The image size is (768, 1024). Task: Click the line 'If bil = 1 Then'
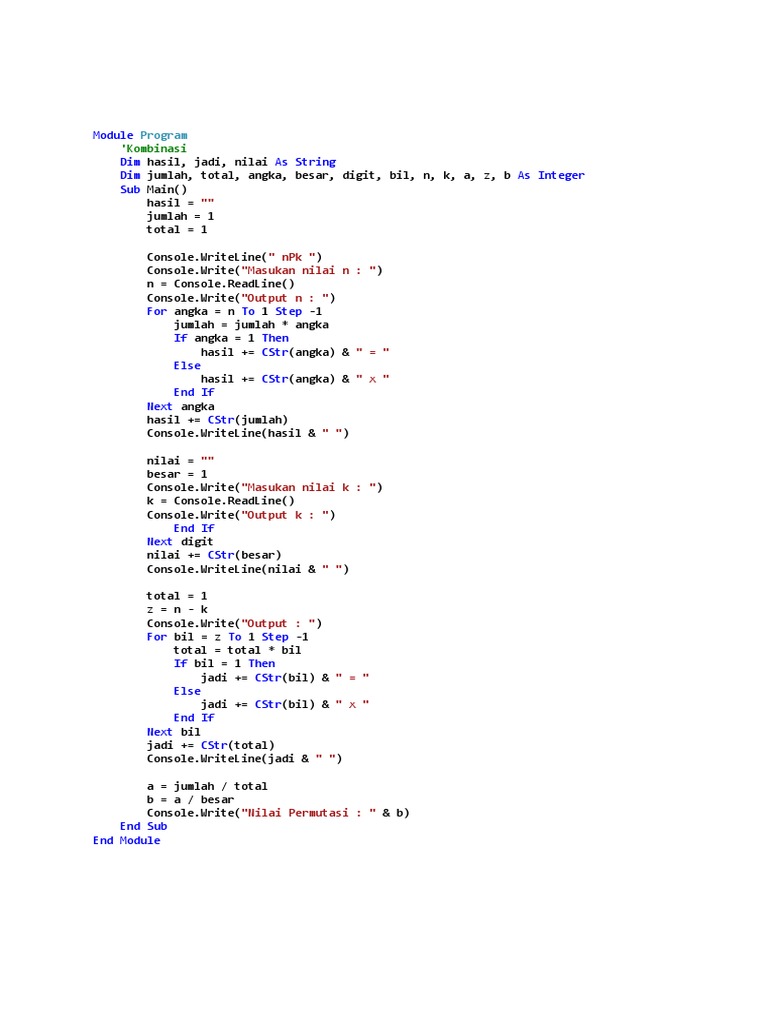[x=225, y=664]
